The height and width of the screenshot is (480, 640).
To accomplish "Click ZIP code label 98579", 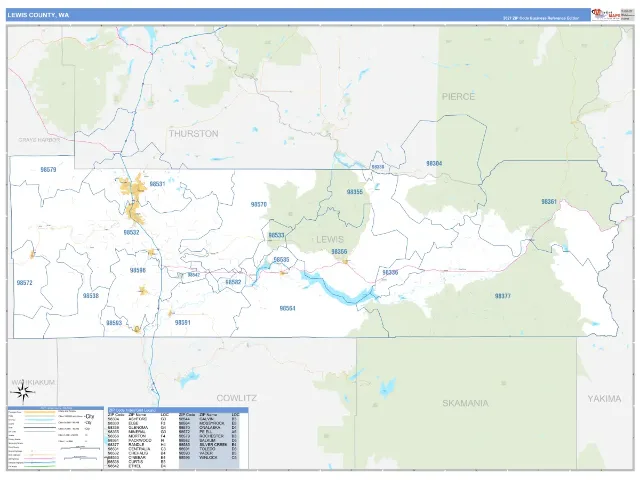I will click(49, 170).
